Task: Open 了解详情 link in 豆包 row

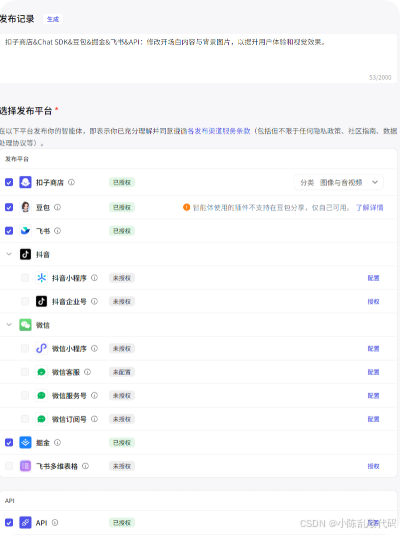Action: tap(369, 207)
